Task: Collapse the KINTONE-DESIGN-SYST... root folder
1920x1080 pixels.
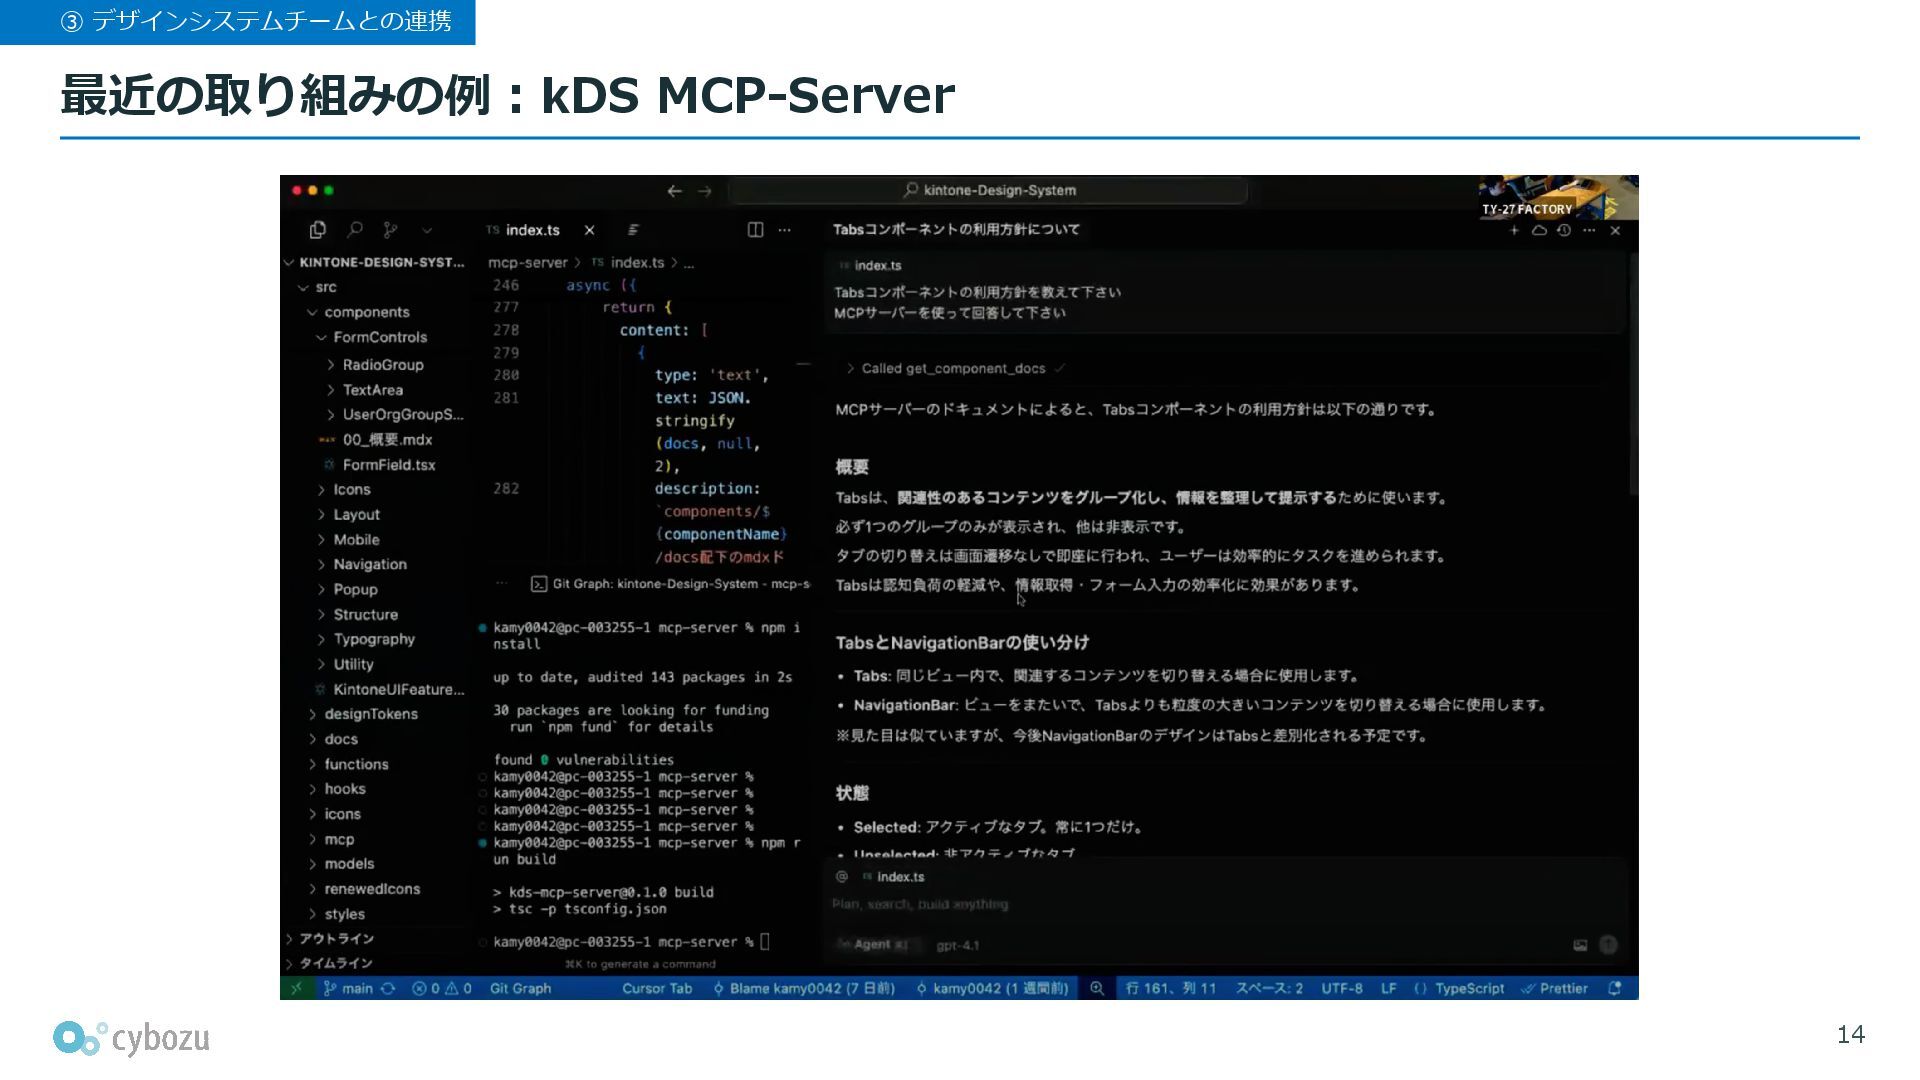Action: (375, 262)
